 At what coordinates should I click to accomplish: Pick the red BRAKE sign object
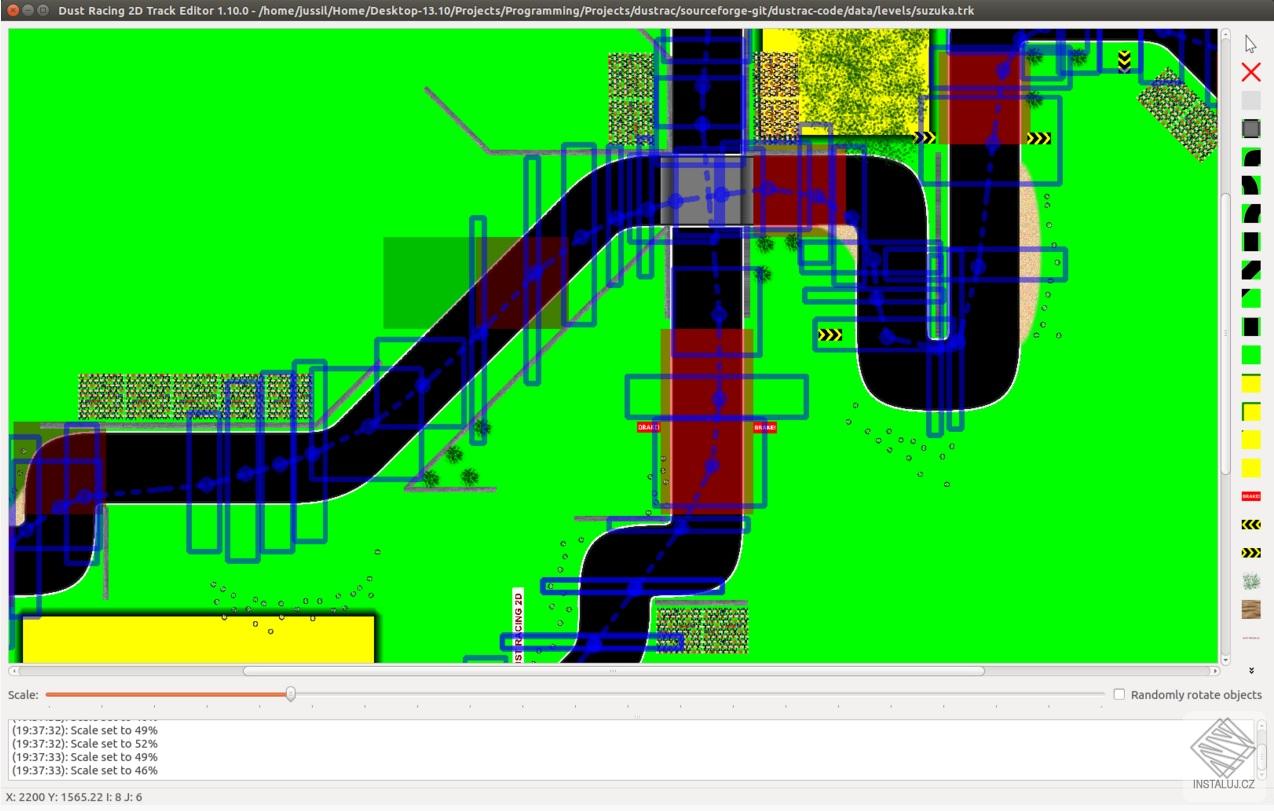tap(1250, 496)
